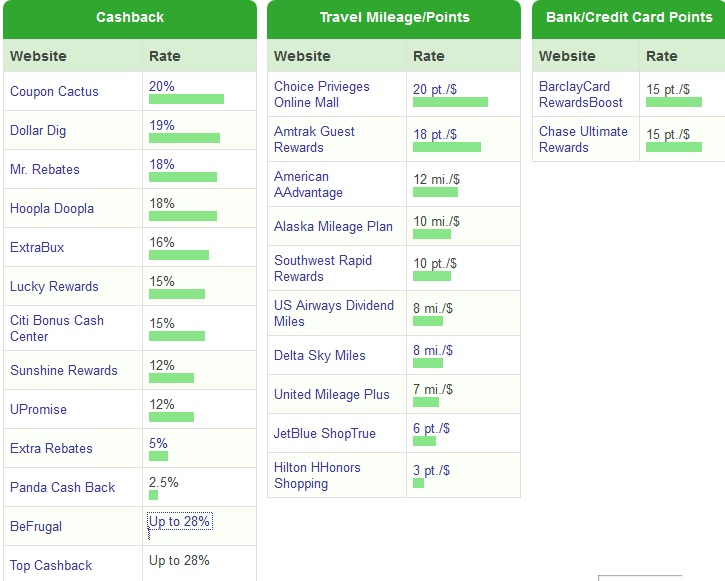Click the Dollar Dig cashback link

38,131
